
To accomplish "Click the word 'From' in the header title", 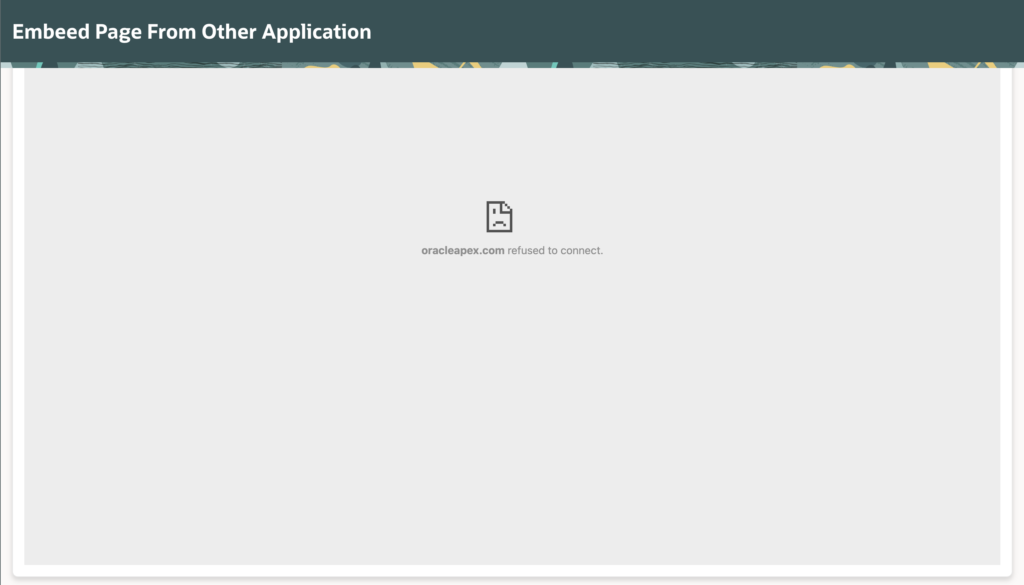I will [172, 31].
